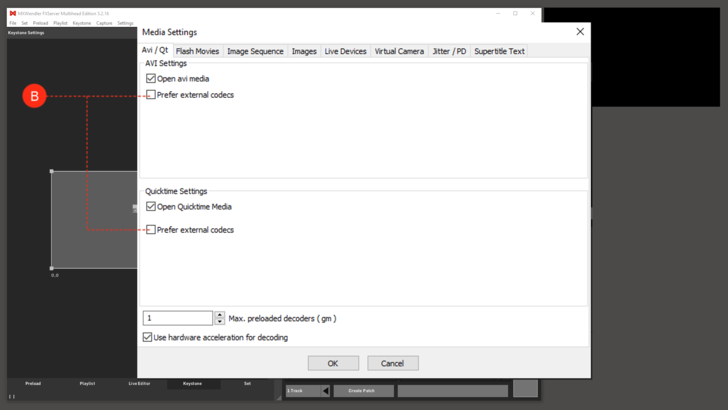The image size is (728, 410).
Task: Switch to the Jitter / PD tab
Action: tap(449, 51)
